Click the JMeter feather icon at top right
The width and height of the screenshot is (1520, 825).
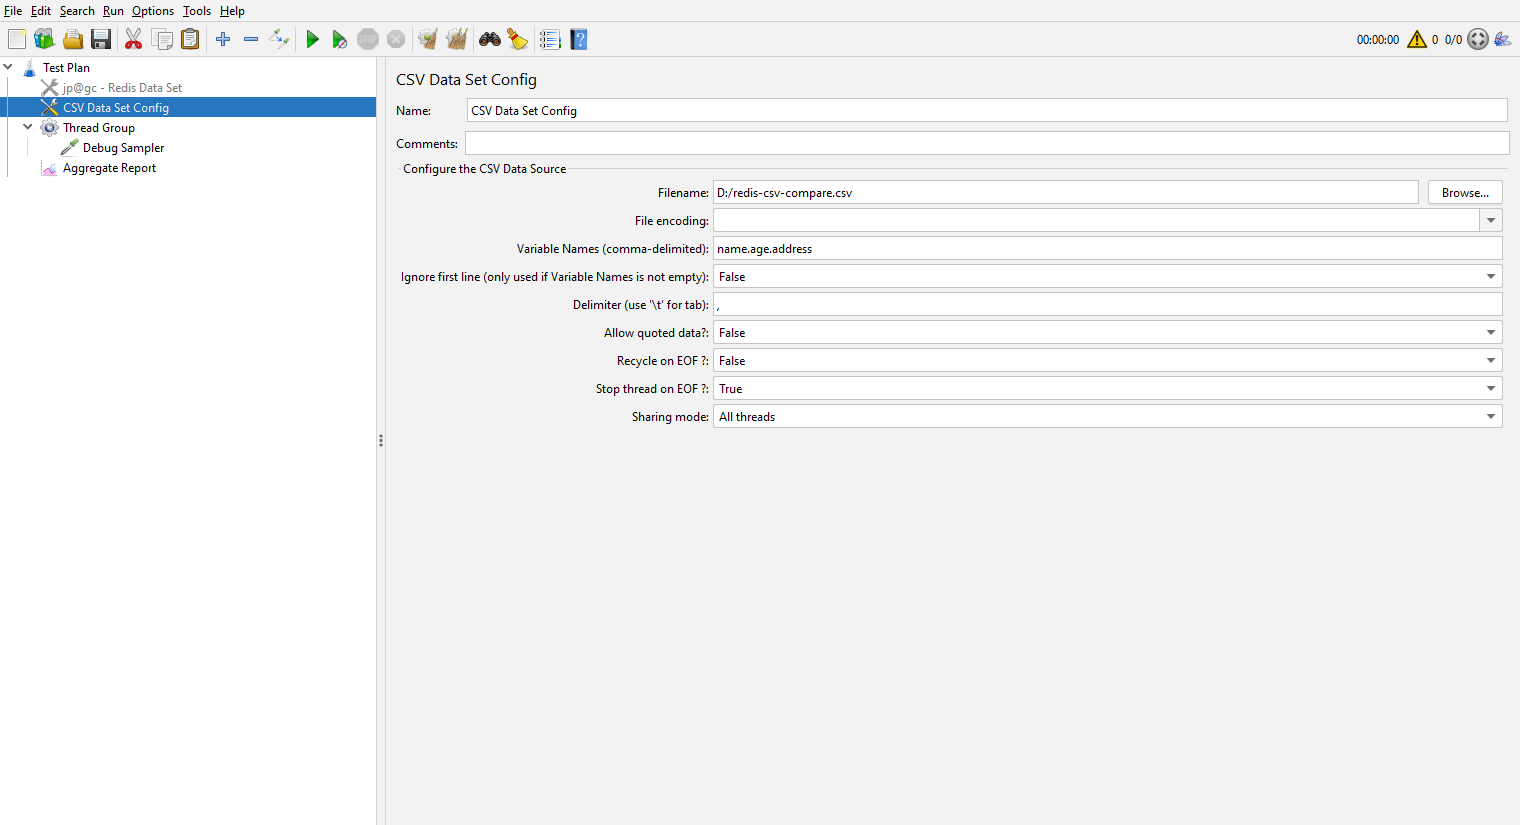click(x=1503, y=39)
